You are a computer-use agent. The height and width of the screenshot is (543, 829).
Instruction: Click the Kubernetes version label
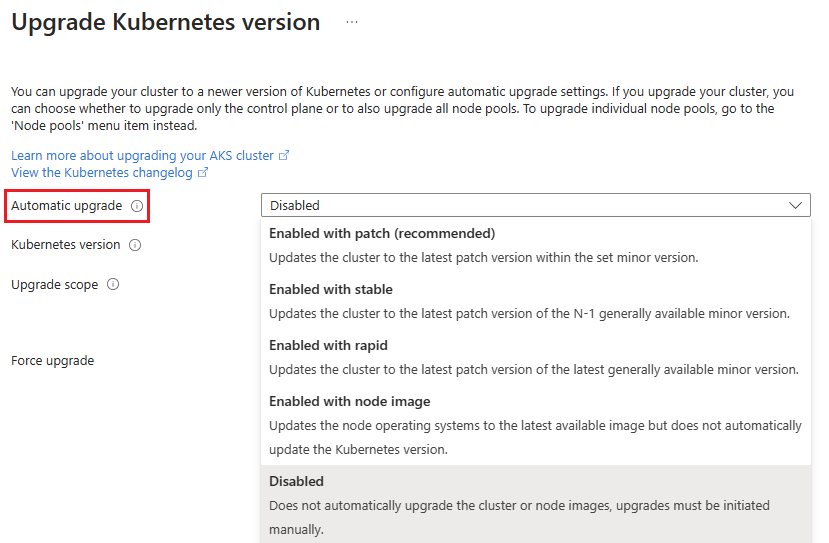click(65, 245)
